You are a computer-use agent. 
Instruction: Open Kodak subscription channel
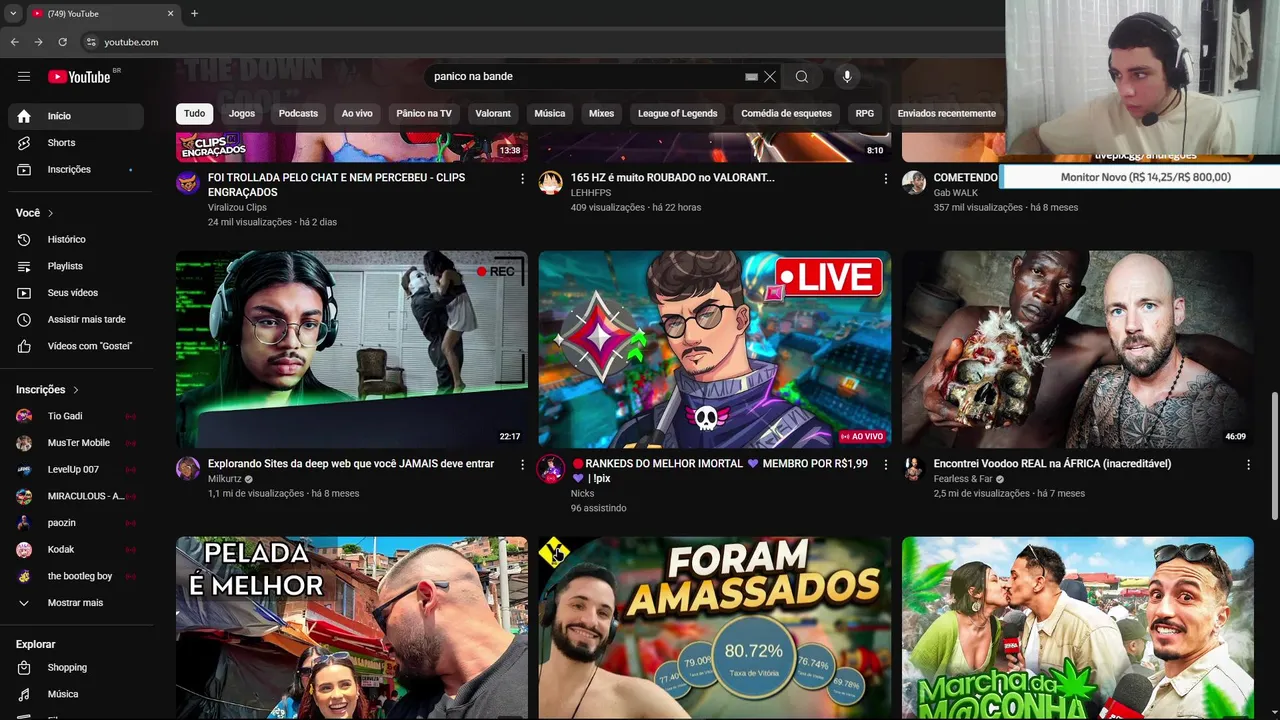[76, 549]
